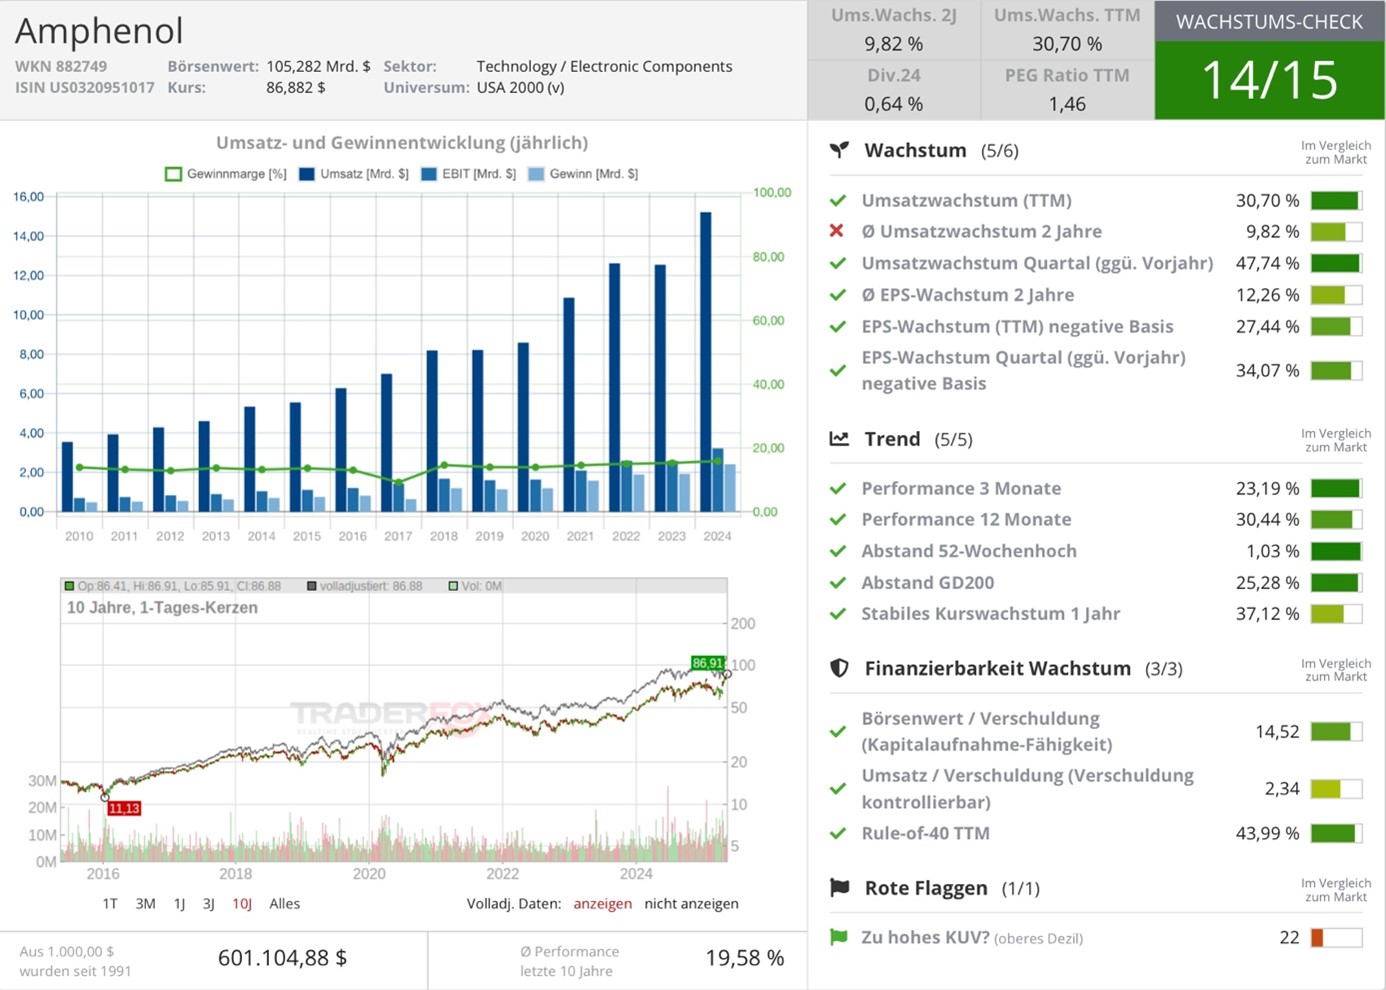Click the Rote Flaggen black flag icon
This screenshot has width=1386, height=990.
pos(839,888)
